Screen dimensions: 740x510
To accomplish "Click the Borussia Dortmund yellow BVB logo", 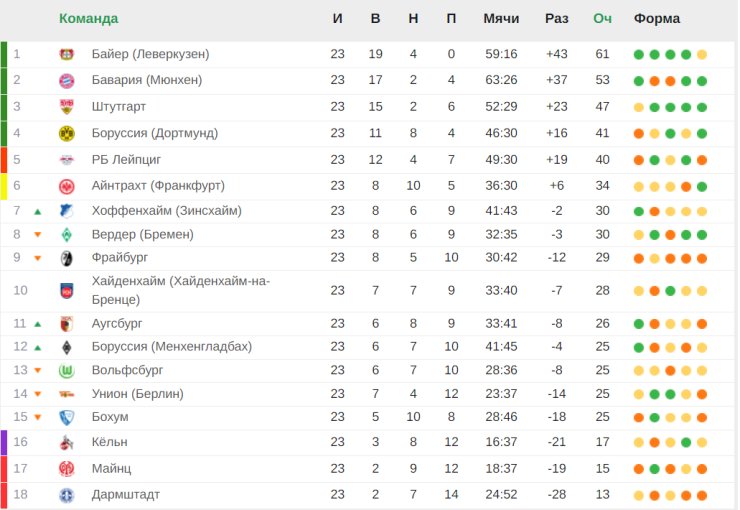I will (x=67, y=134).
